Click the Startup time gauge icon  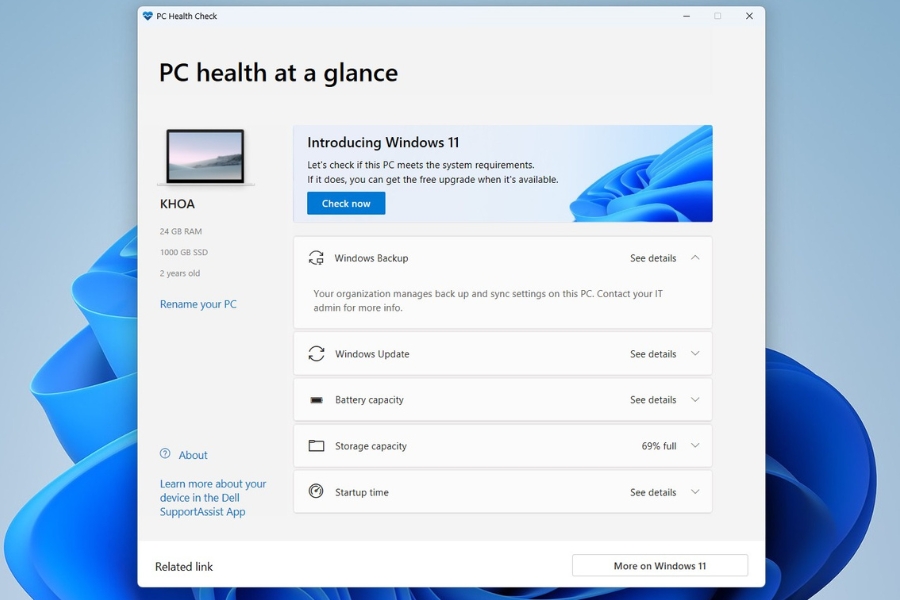[x=316, y=491]
